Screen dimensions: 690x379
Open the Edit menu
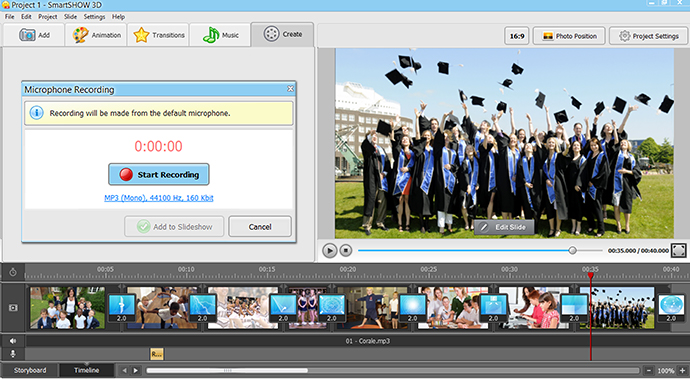(x=26, y=17)
